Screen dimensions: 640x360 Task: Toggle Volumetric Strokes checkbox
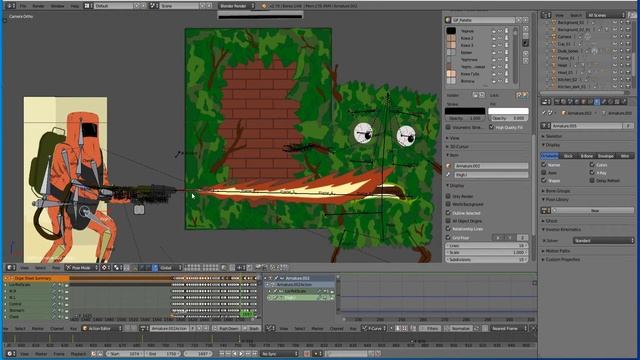(448, 127)
